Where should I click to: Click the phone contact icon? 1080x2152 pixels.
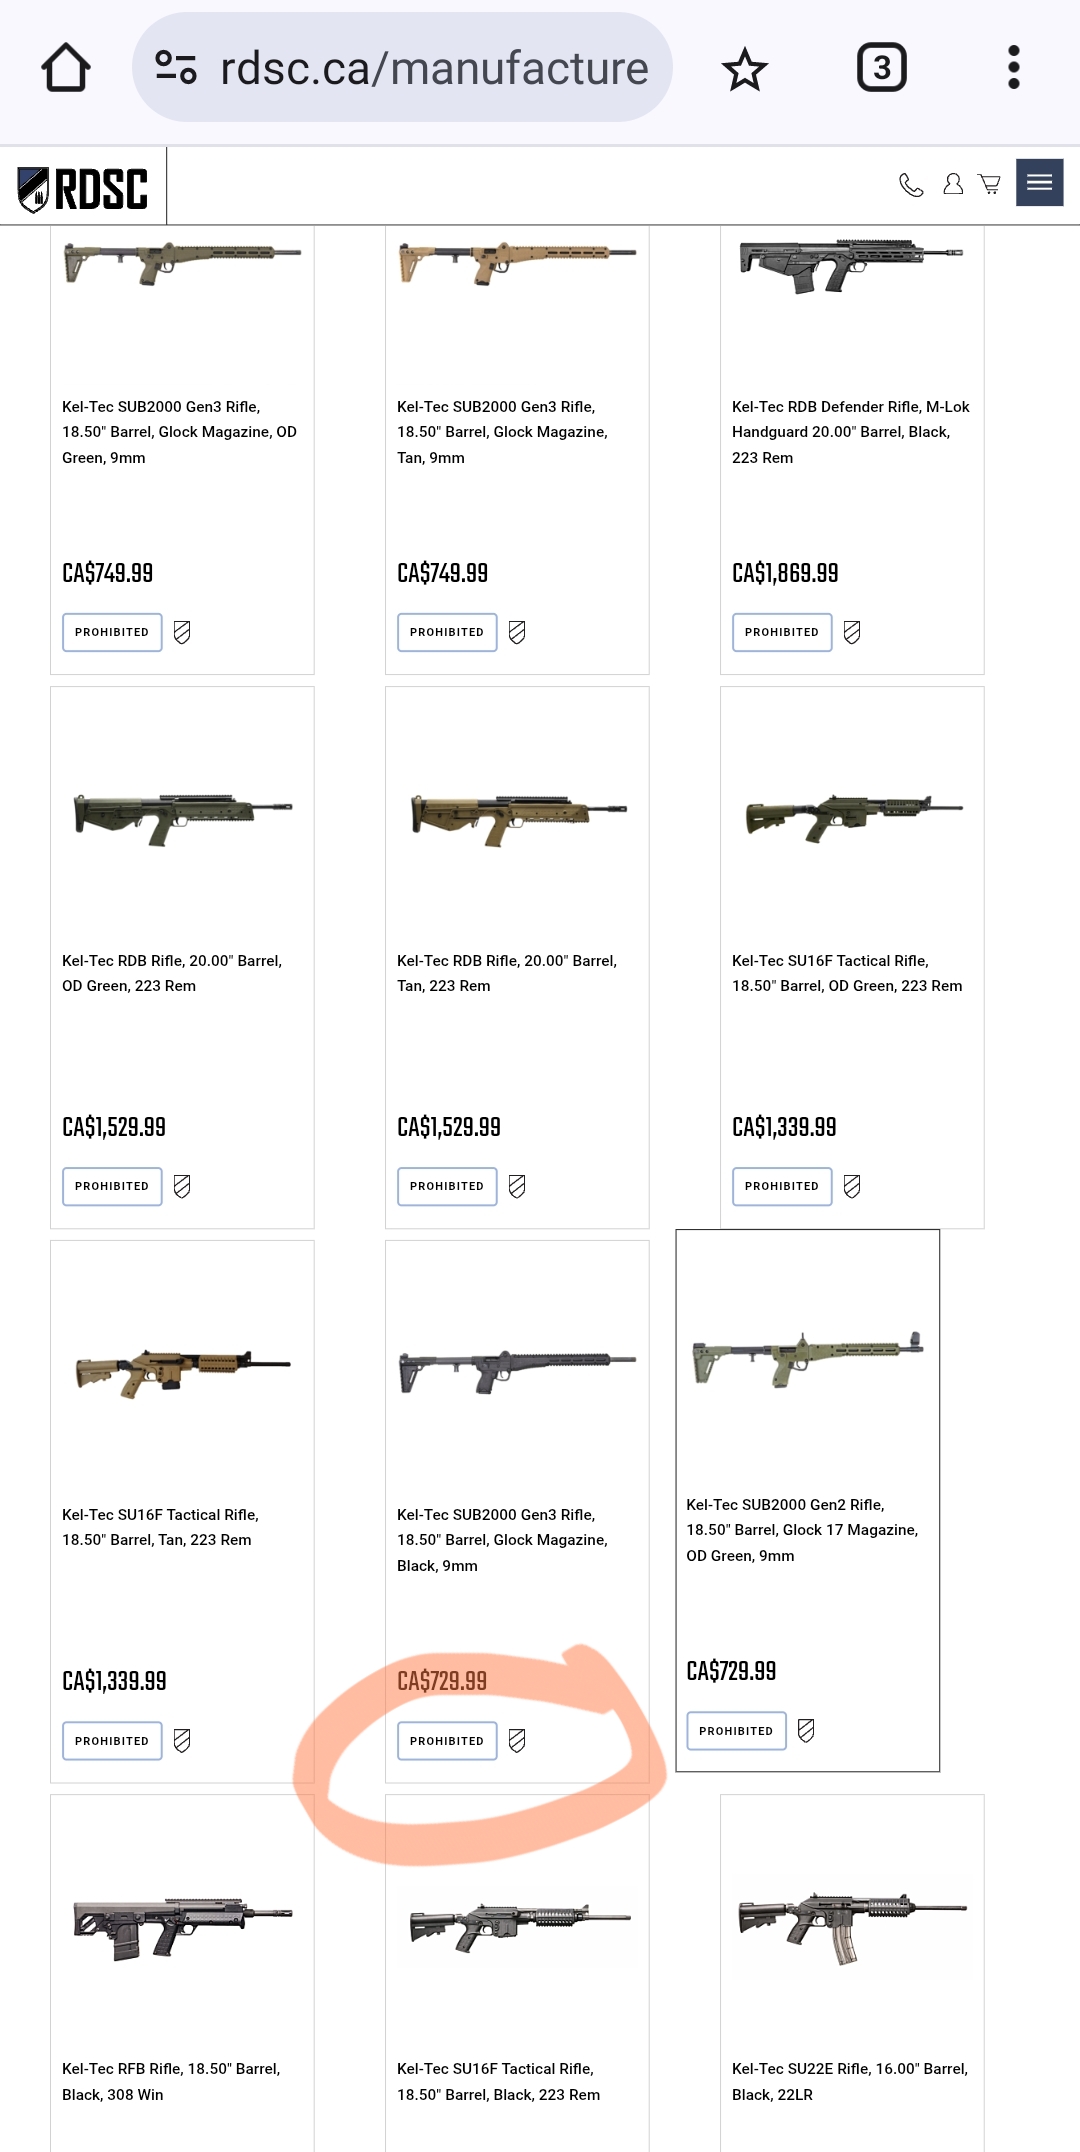click(911, 185)
